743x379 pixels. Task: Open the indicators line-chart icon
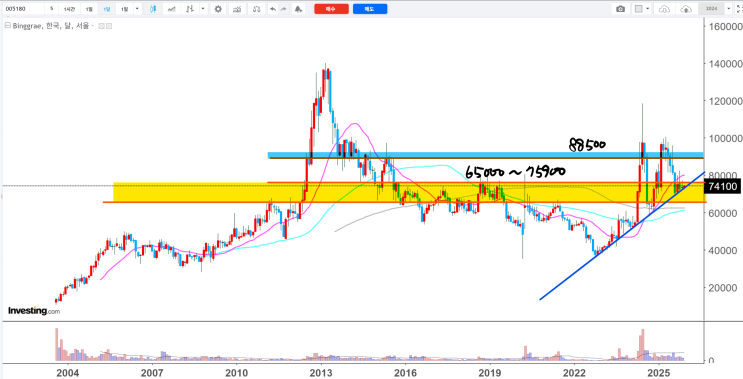click(x=173, y=9)
